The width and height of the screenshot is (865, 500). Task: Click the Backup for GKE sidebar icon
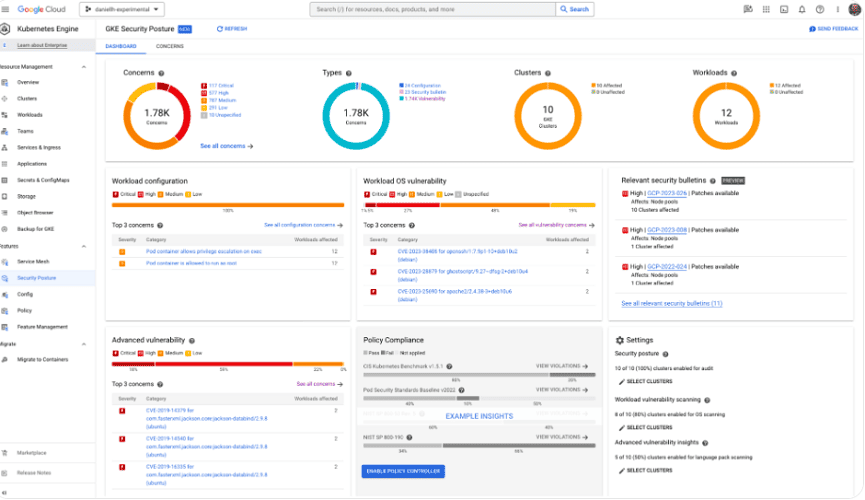pos(4,229)
